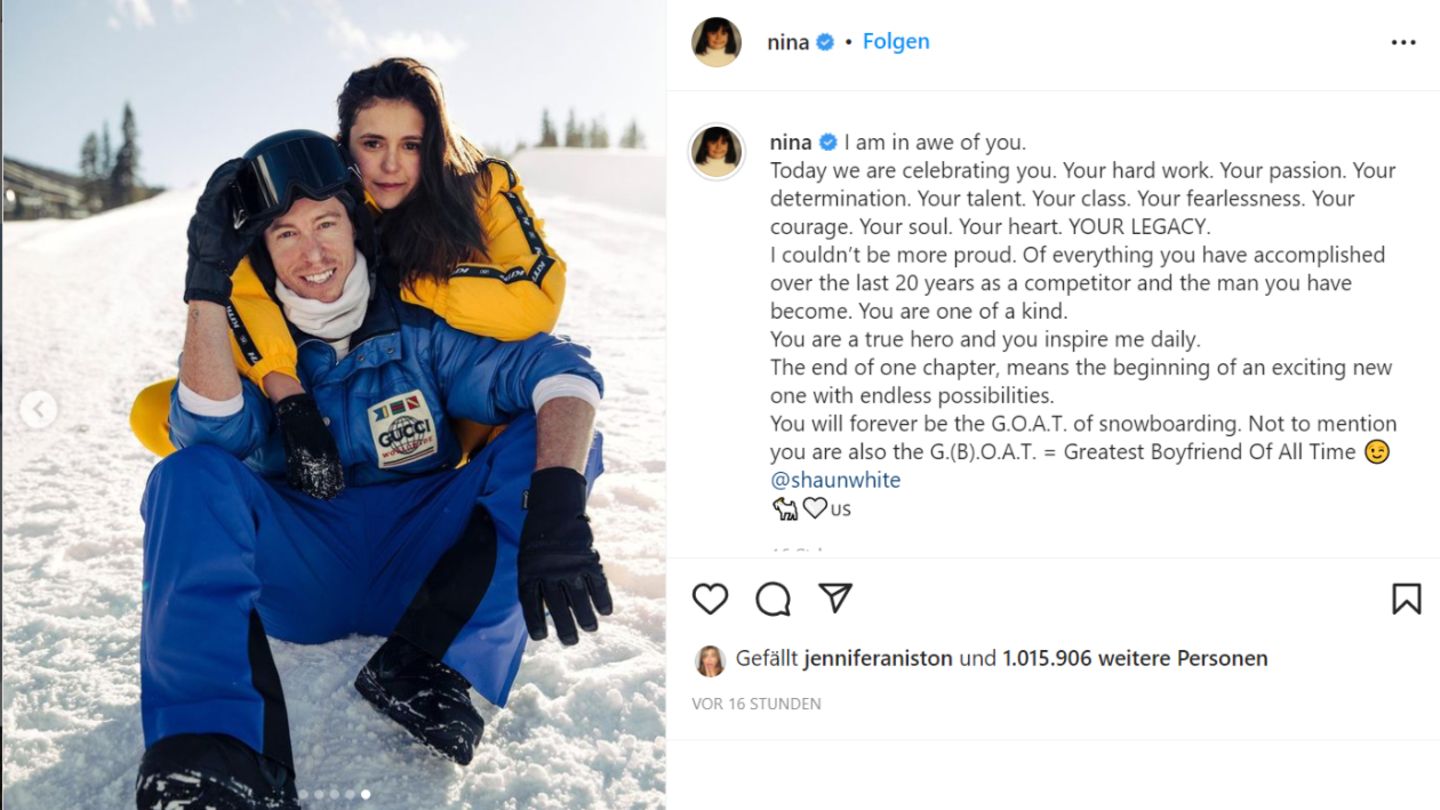Click the VOR 16 STUNDEN timestamp
Image resolution: width=1440 pixels, height=810 pixels.
click(x=756, y=704)
